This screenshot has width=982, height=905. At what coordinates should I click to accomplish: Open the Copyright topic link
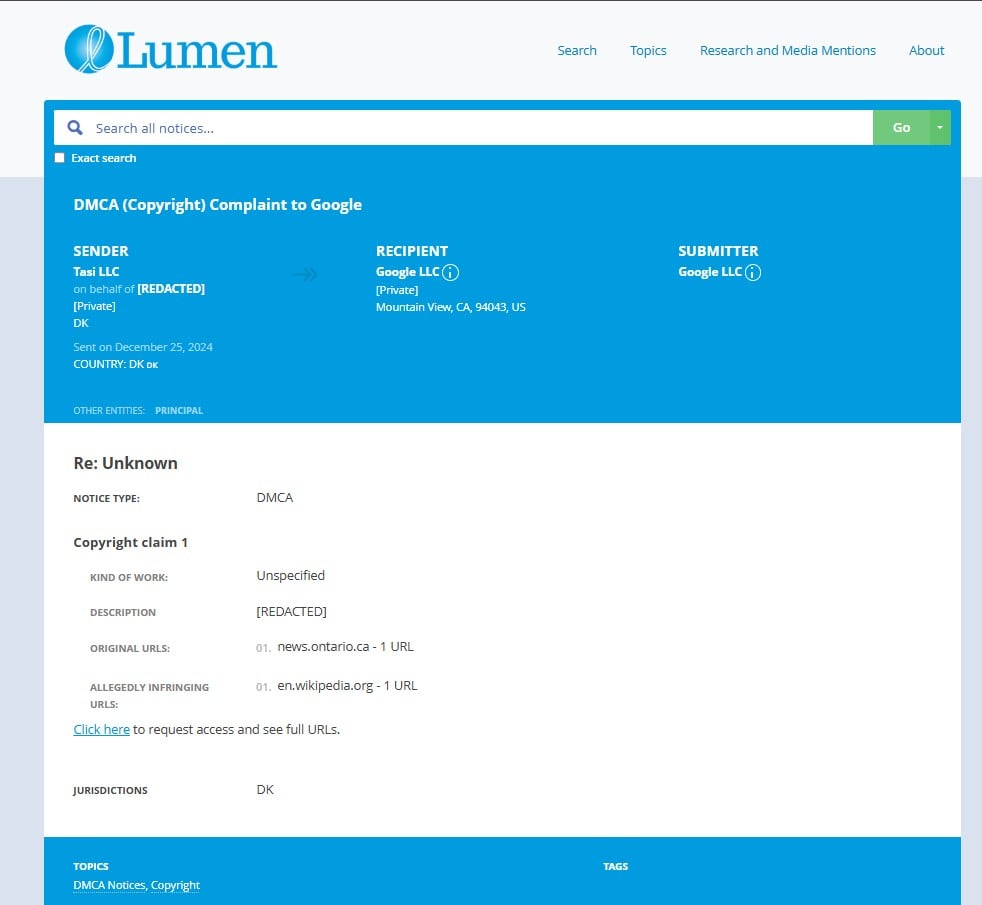click(x=175, y=885)
